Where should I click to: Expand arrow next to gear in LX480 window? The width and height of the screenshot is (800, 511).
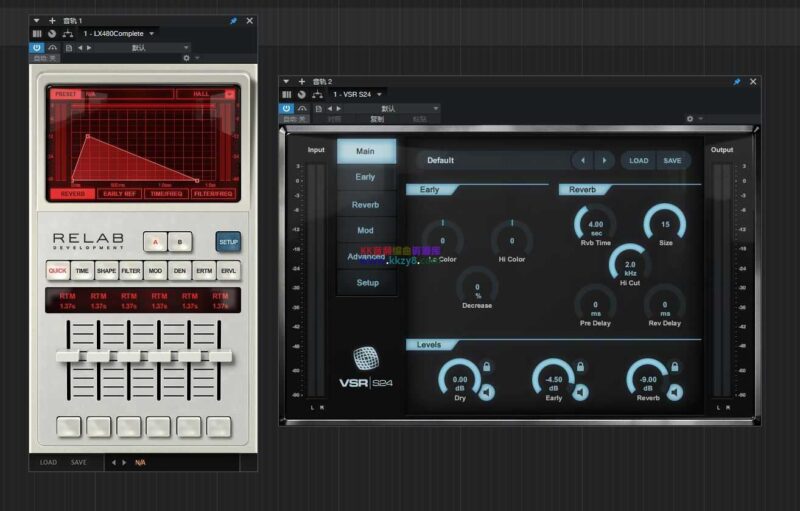coord(197,58)
